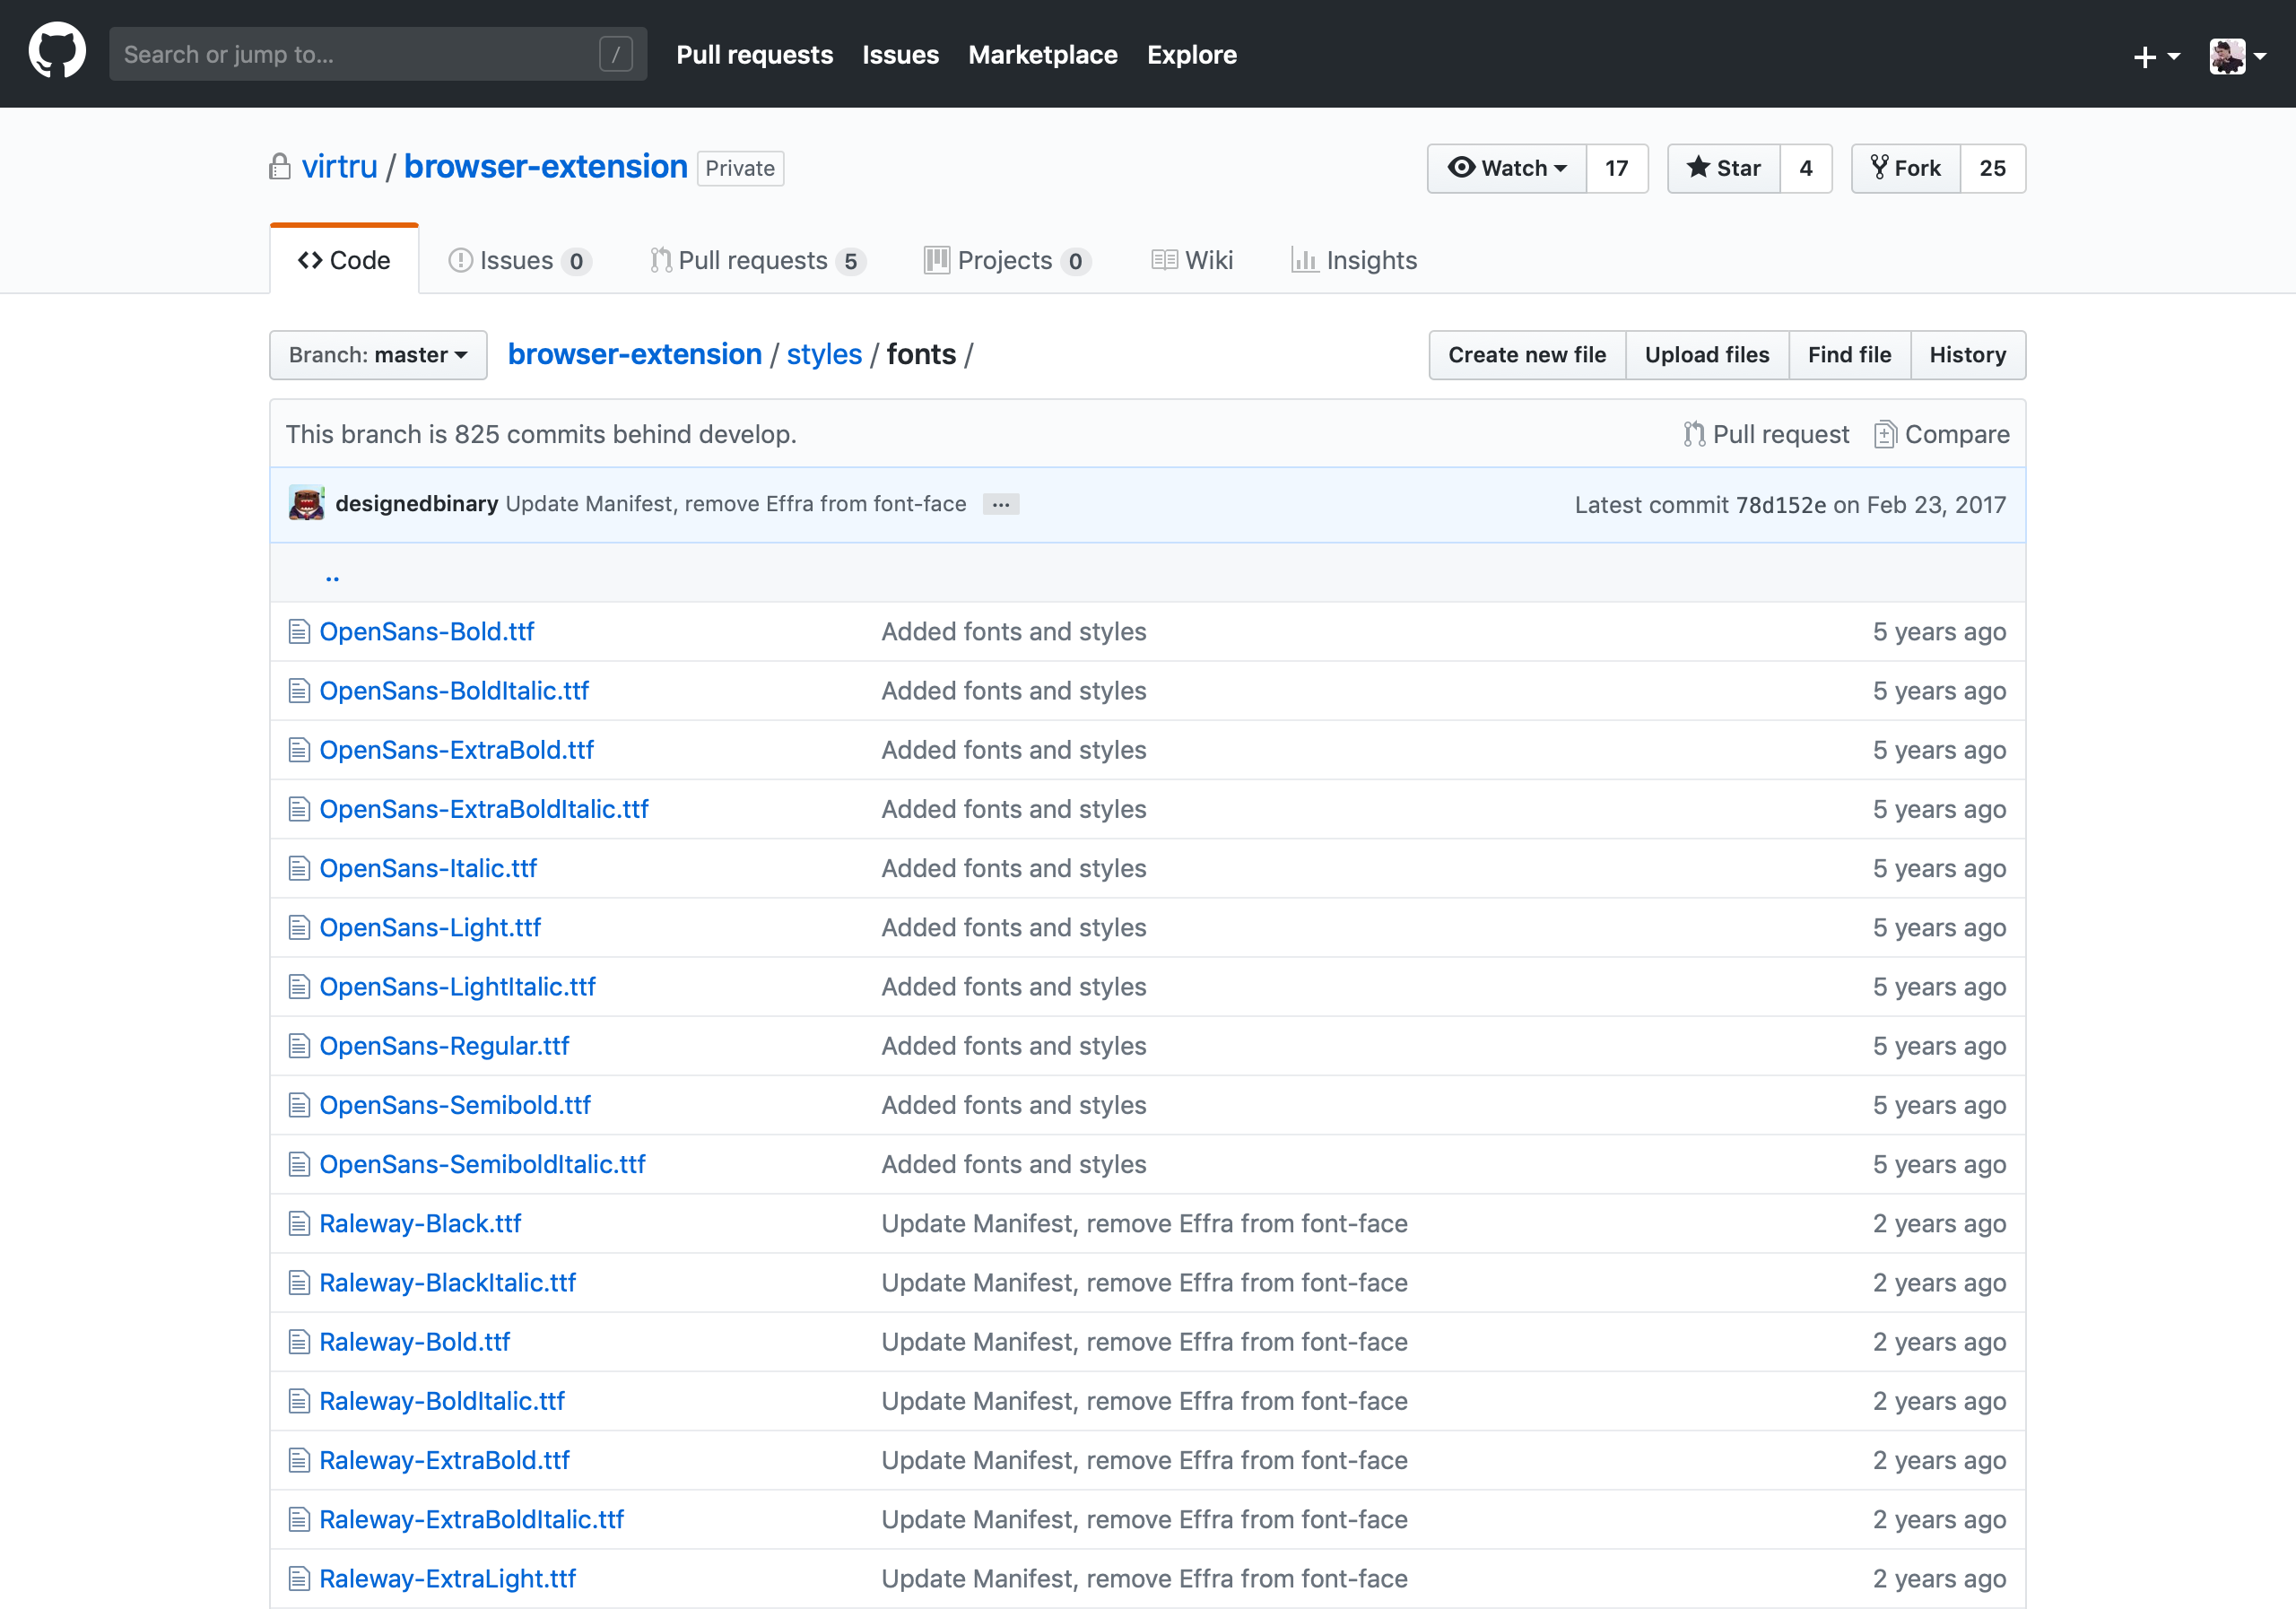Open 'Added fonts and styles' commit for OpenSans-Bold.ttf

point(1014,632)
